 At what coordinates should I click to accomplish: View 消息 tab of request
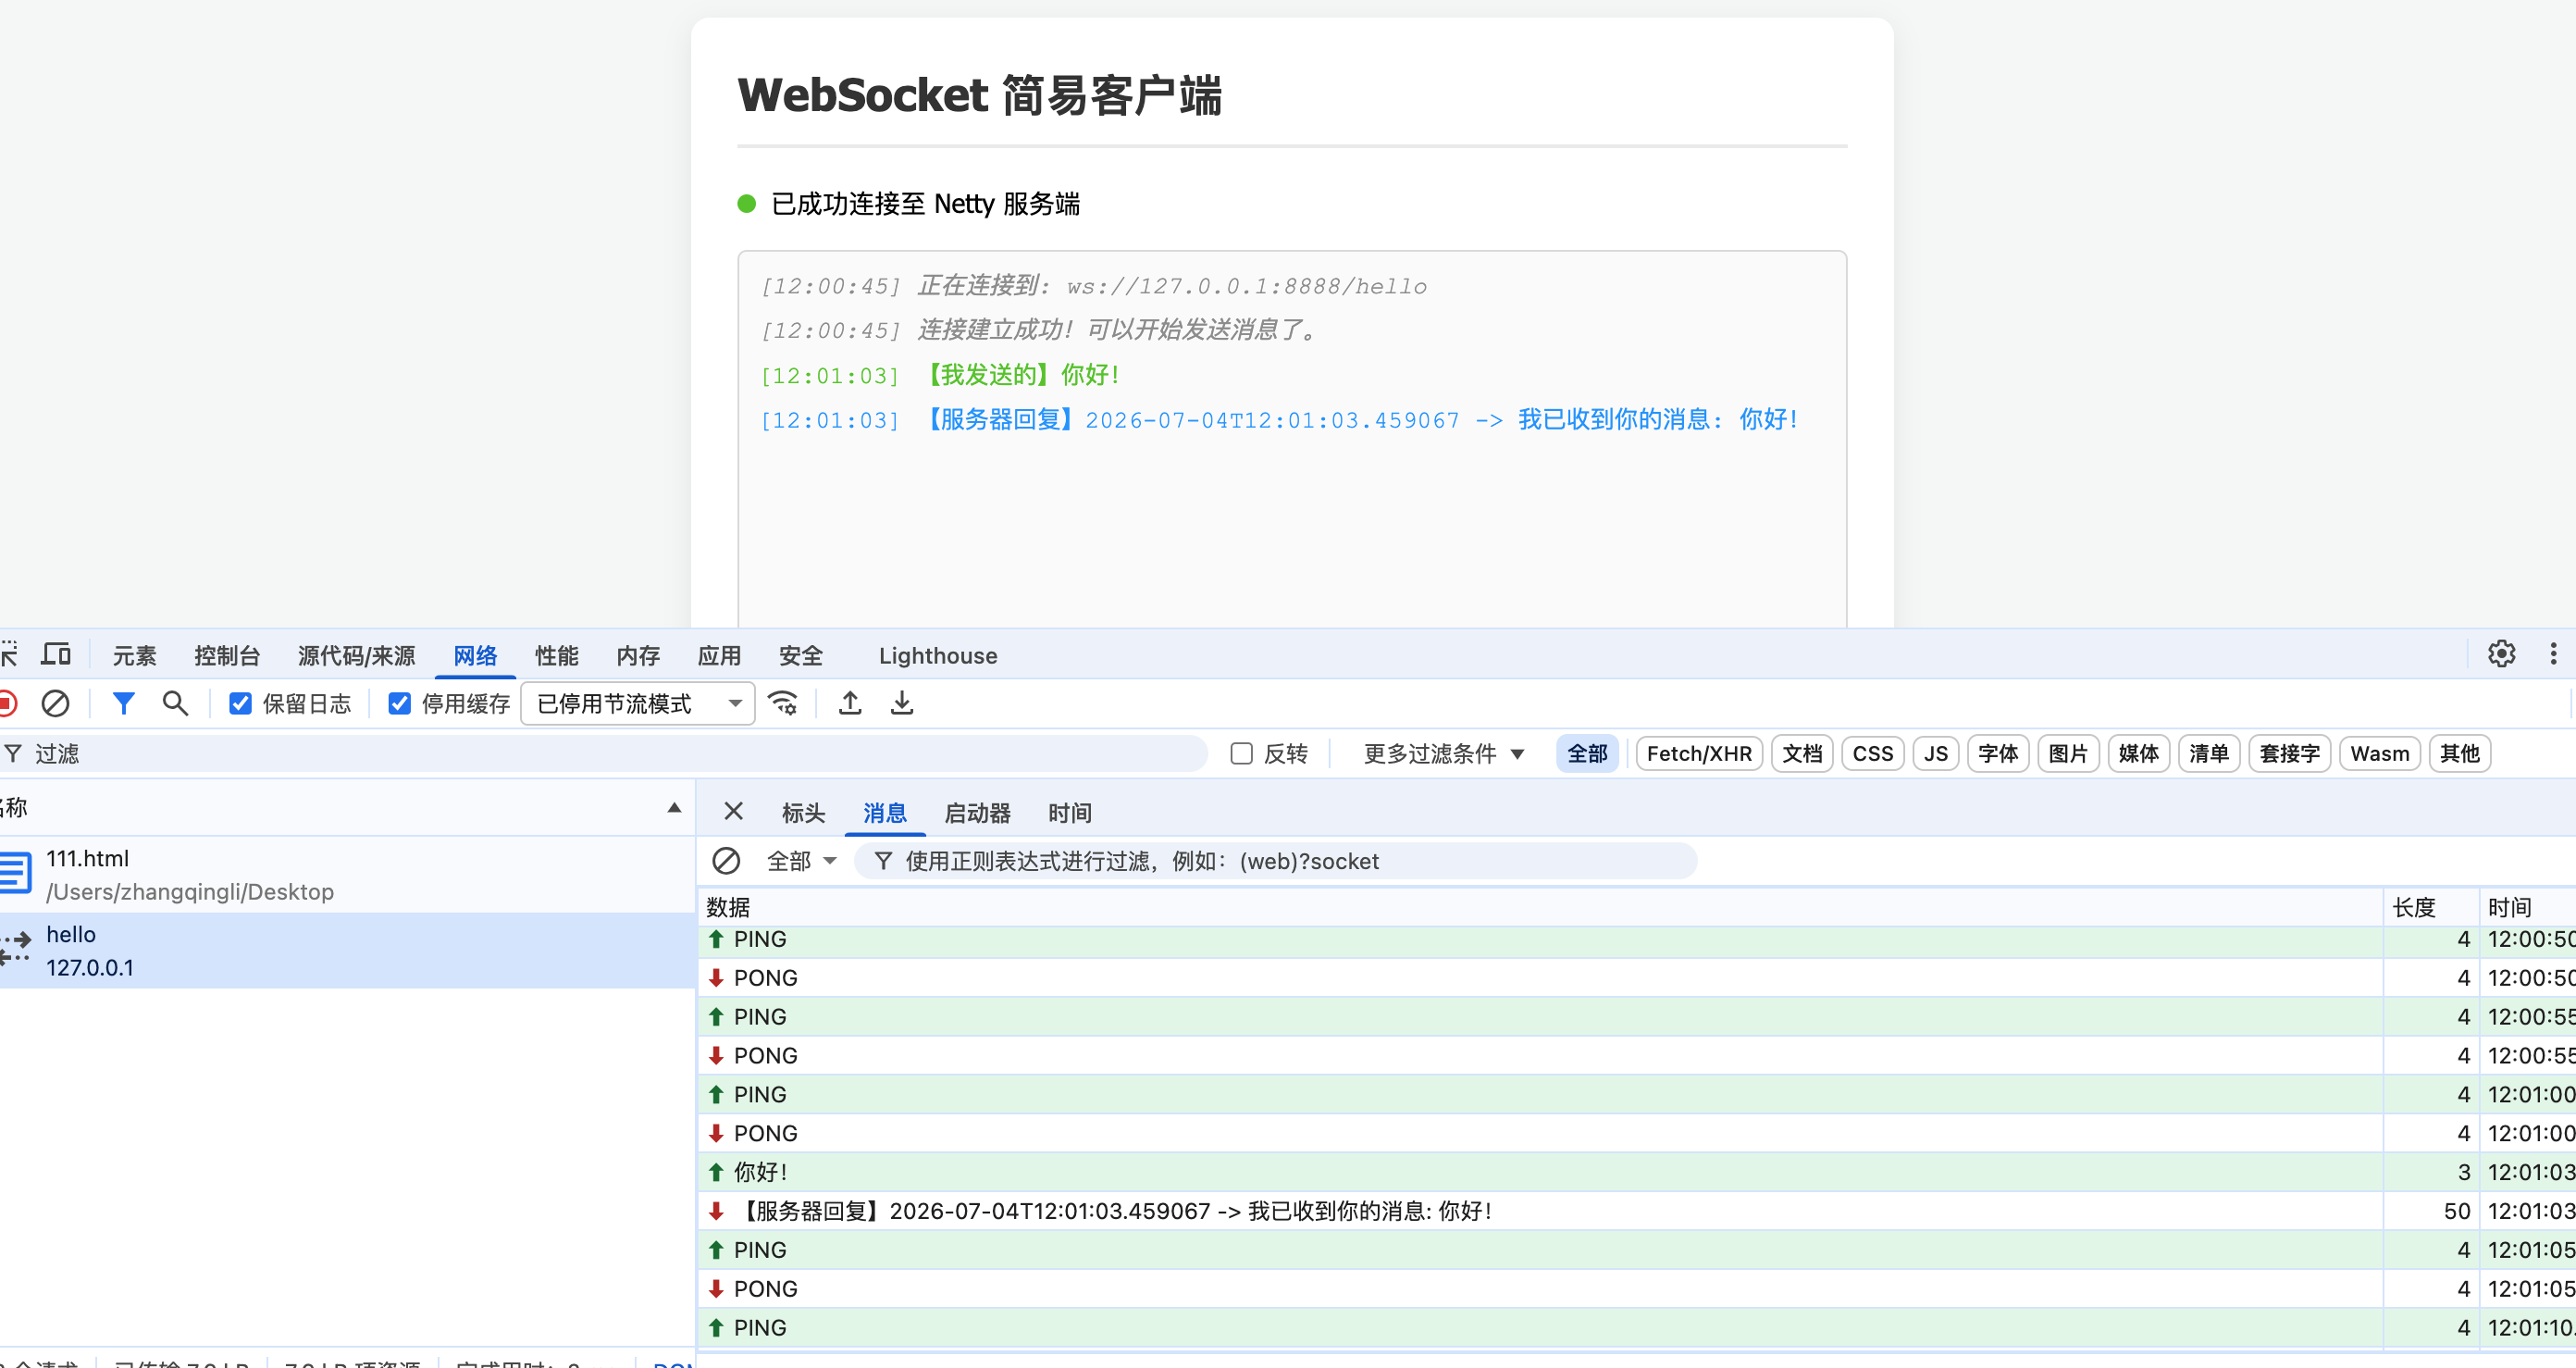(885, 812)
